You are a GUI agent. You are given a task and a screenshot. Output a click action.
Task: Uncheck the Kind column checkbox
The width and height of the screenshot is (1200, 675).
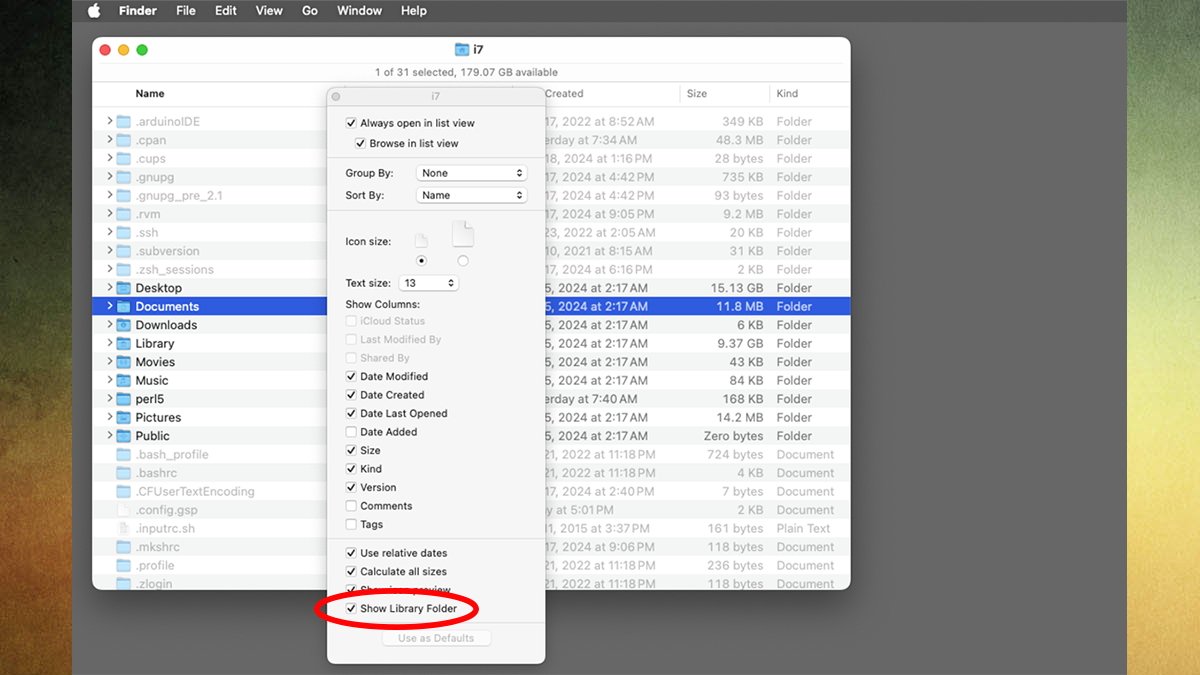(x=351, y=469)
